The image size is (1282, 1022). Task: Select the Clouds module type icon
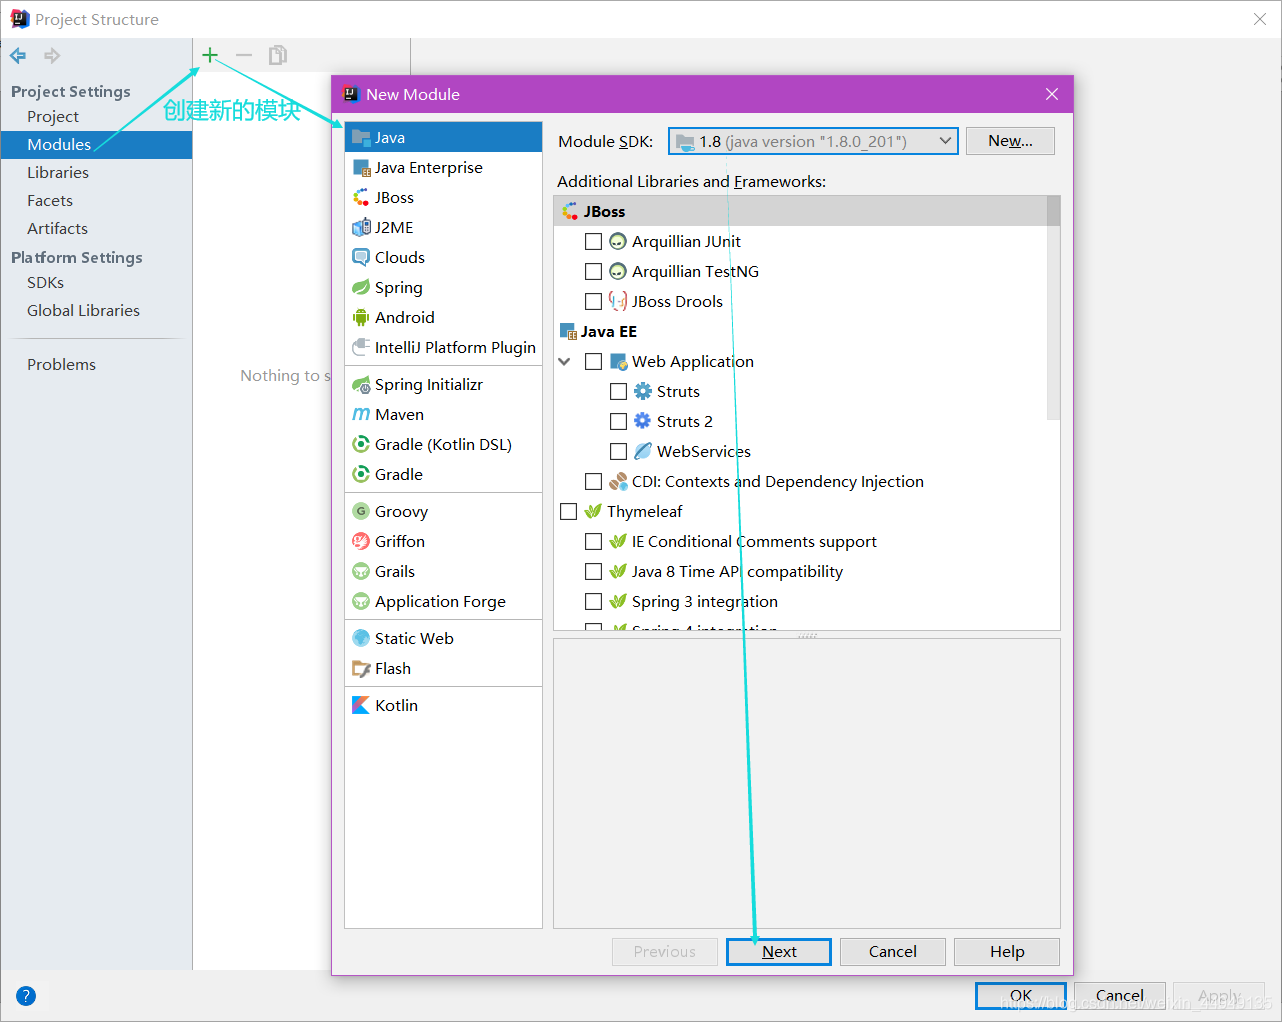[x=361, y=257]
